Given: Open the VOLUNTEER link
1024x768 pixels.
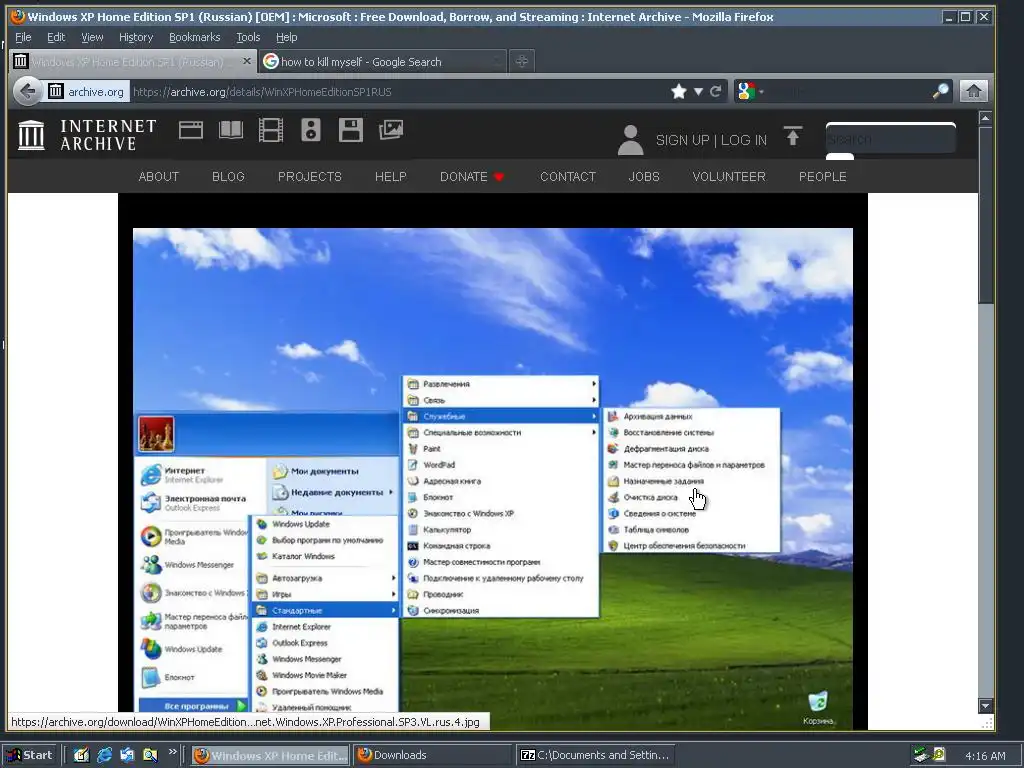Looking at the screenshot, I should (729, 176).
